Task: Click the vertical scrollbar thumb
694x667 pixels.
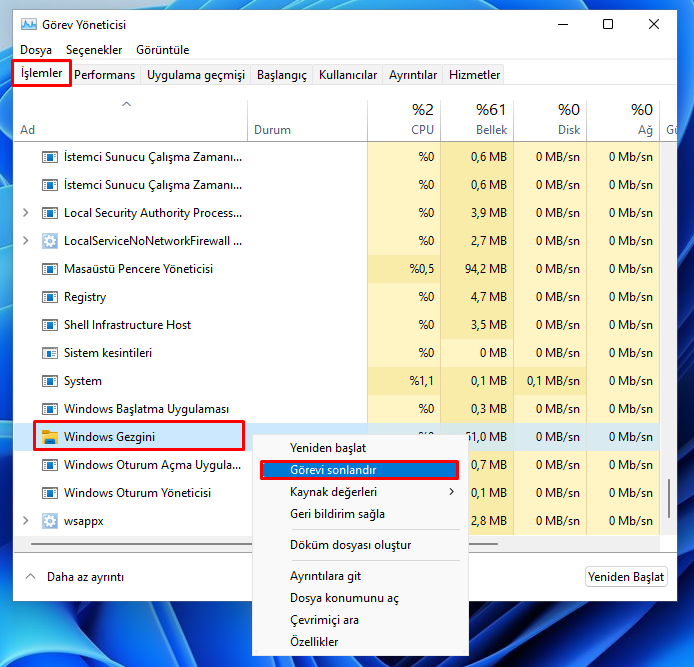Action: click(669, 498)
